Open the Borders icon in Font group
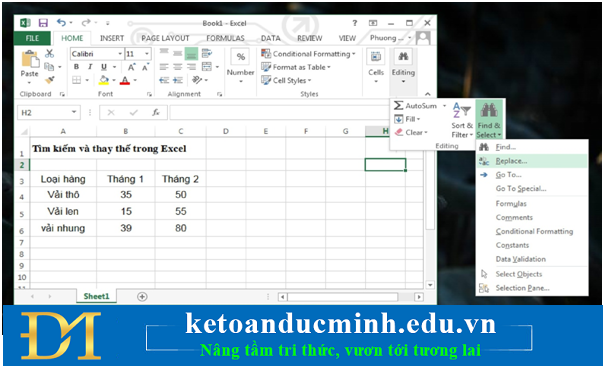 [x=77, y=80]
